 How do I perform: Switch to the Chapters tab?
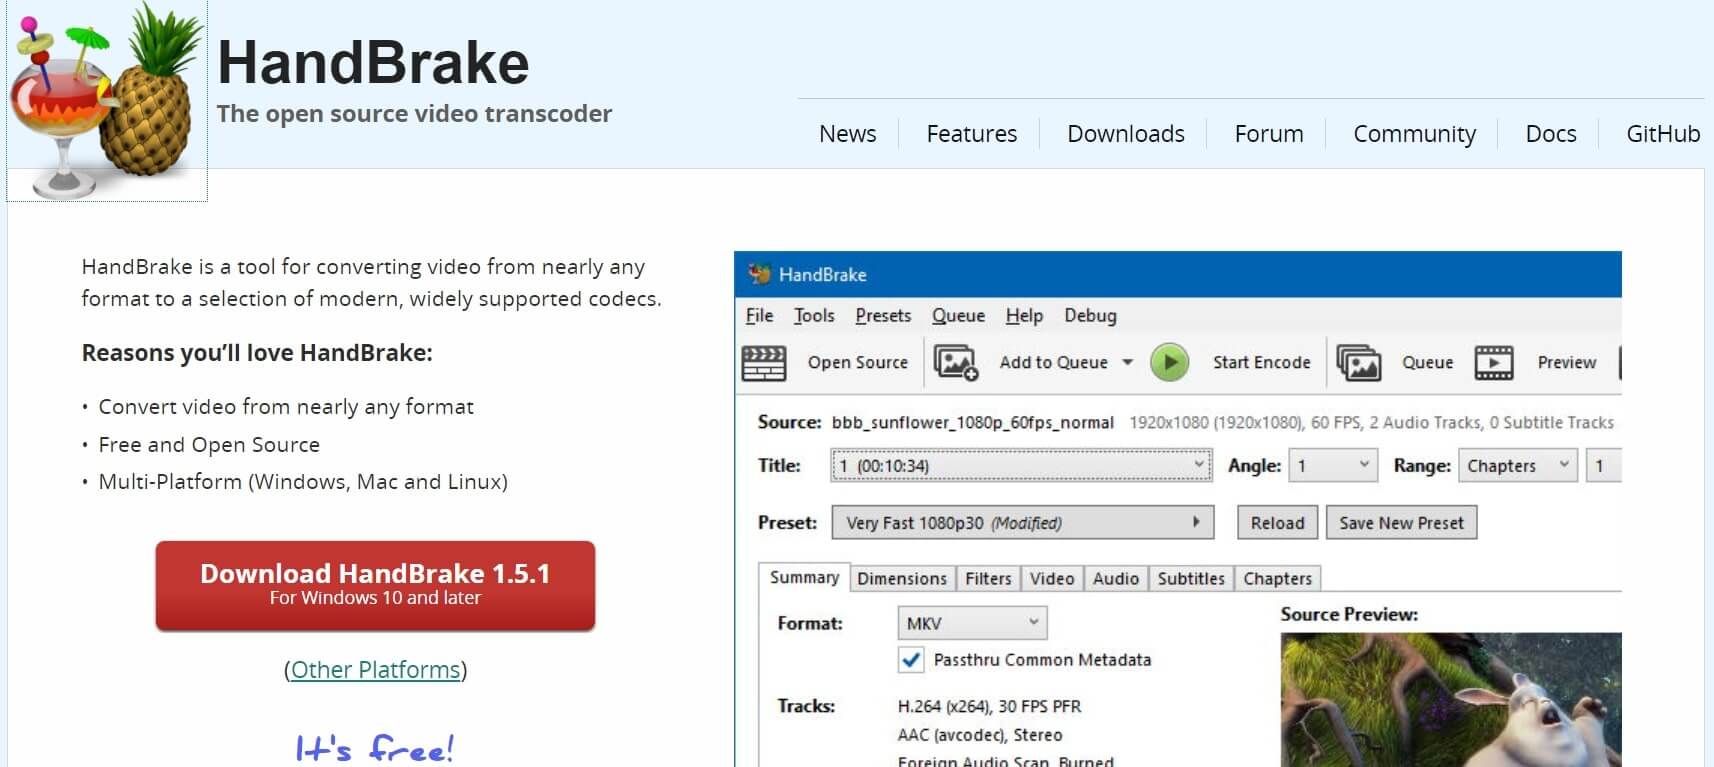tap(1278, 578)
